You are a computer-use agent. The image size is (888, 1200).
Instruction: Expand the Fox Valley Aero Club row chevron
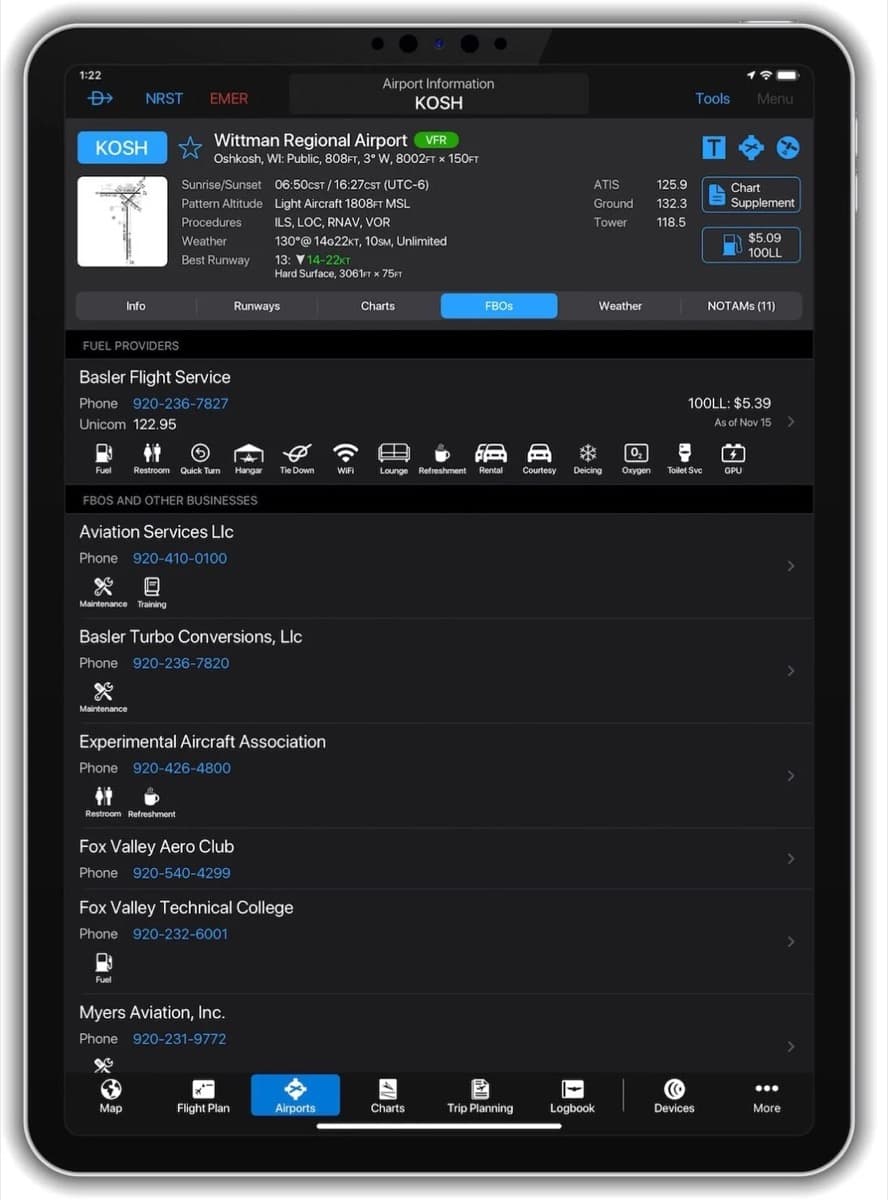(791, 859)
